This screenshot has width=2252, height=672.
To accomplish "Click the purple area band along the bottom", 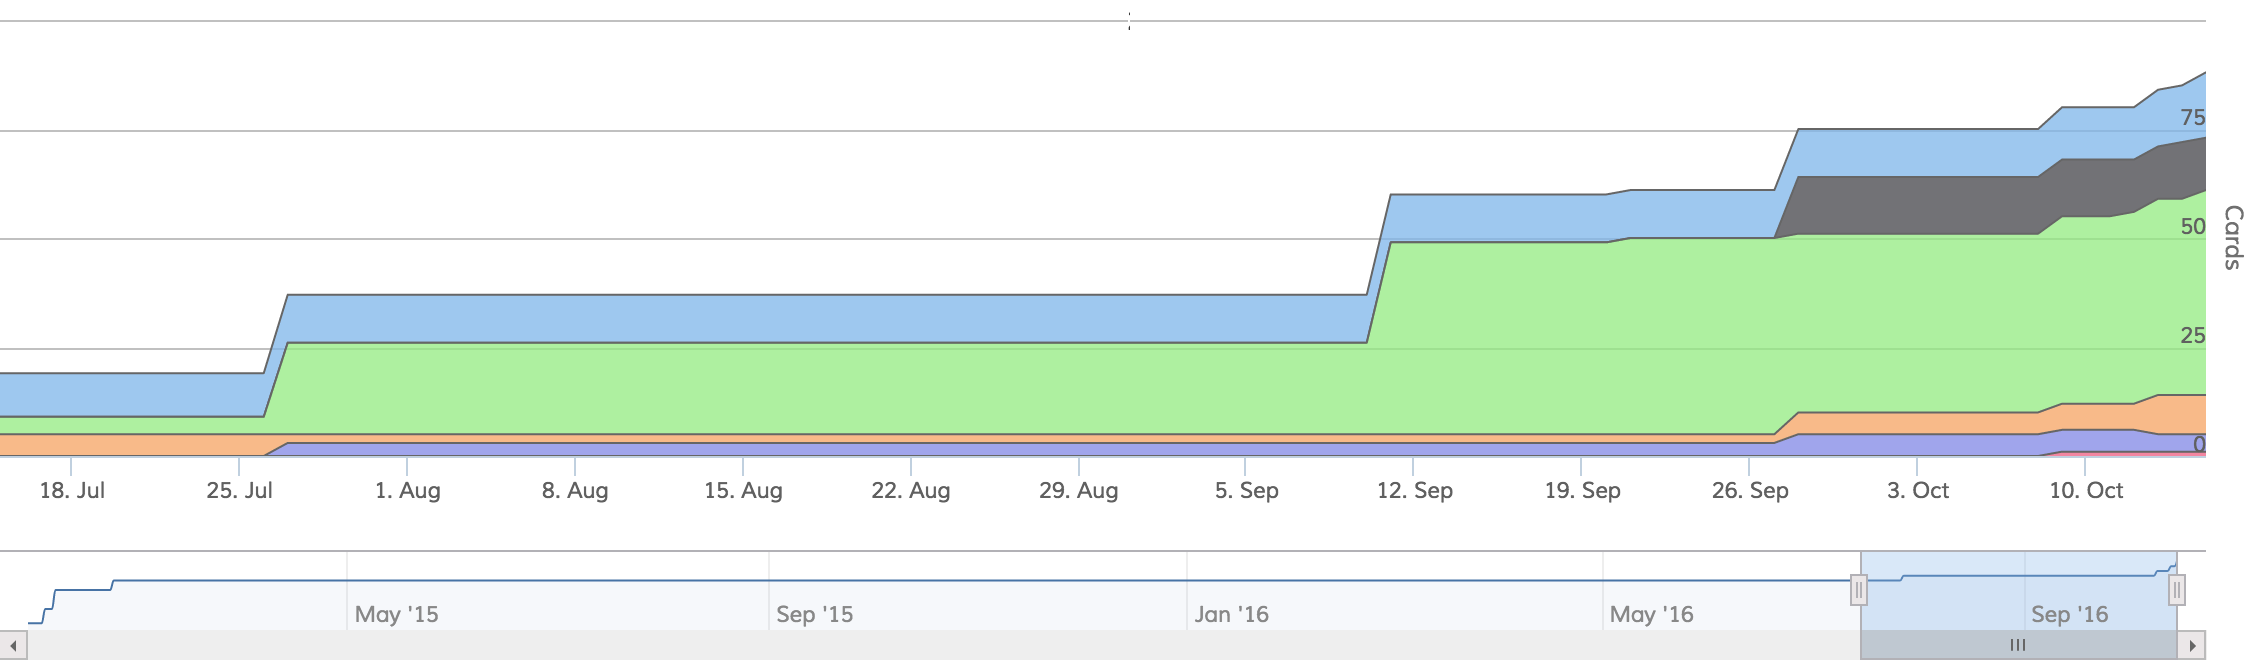I will point(1000,449).
